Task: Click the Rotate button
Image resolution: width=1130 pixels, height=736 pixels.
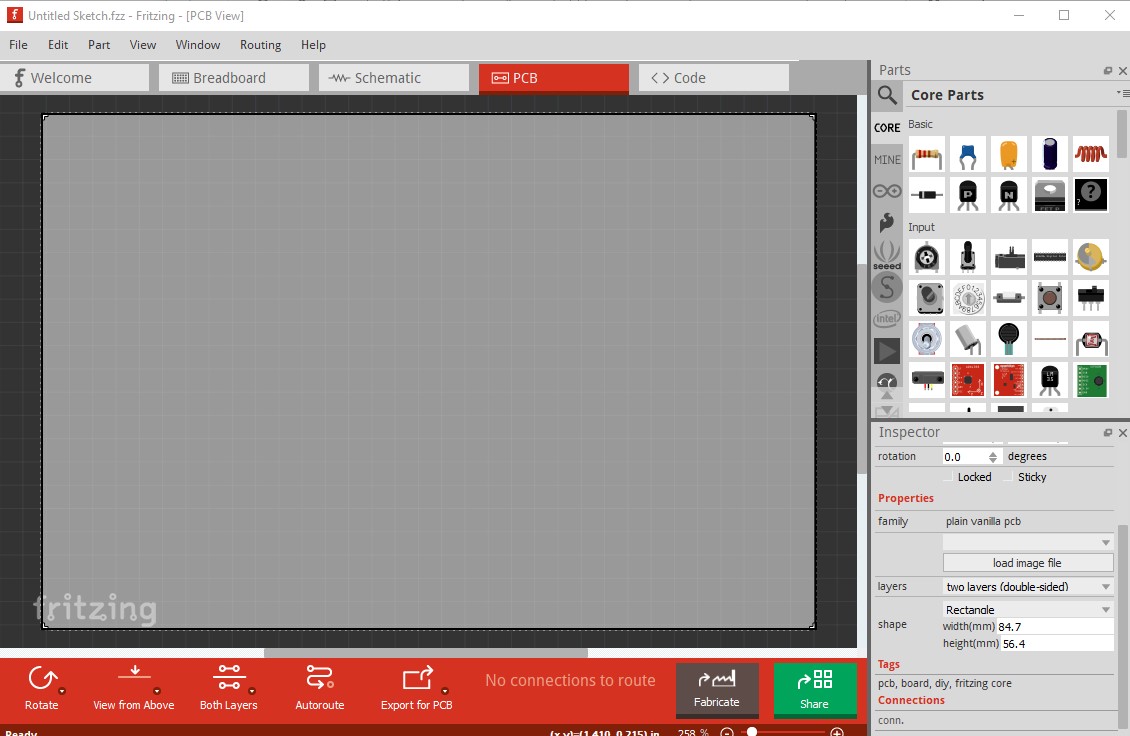Action: tap(42, 688)
